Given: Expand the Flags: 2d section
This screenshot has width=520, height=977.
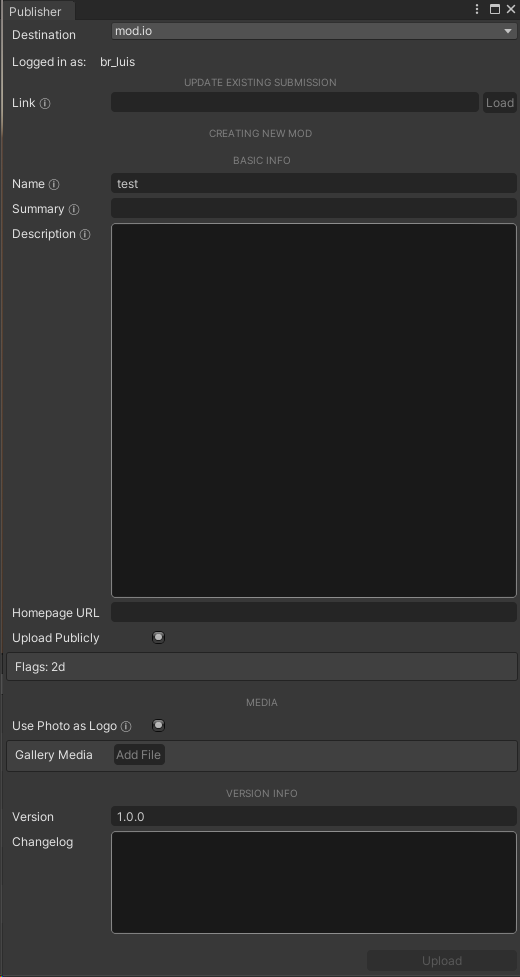Looking at the screenshot, I should tap(262, 667).
